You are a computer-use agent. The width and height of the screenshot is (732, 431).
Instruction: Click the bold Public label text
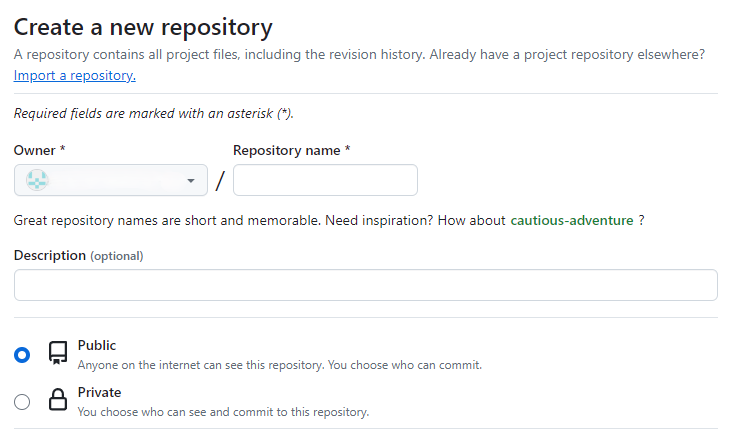97,345
